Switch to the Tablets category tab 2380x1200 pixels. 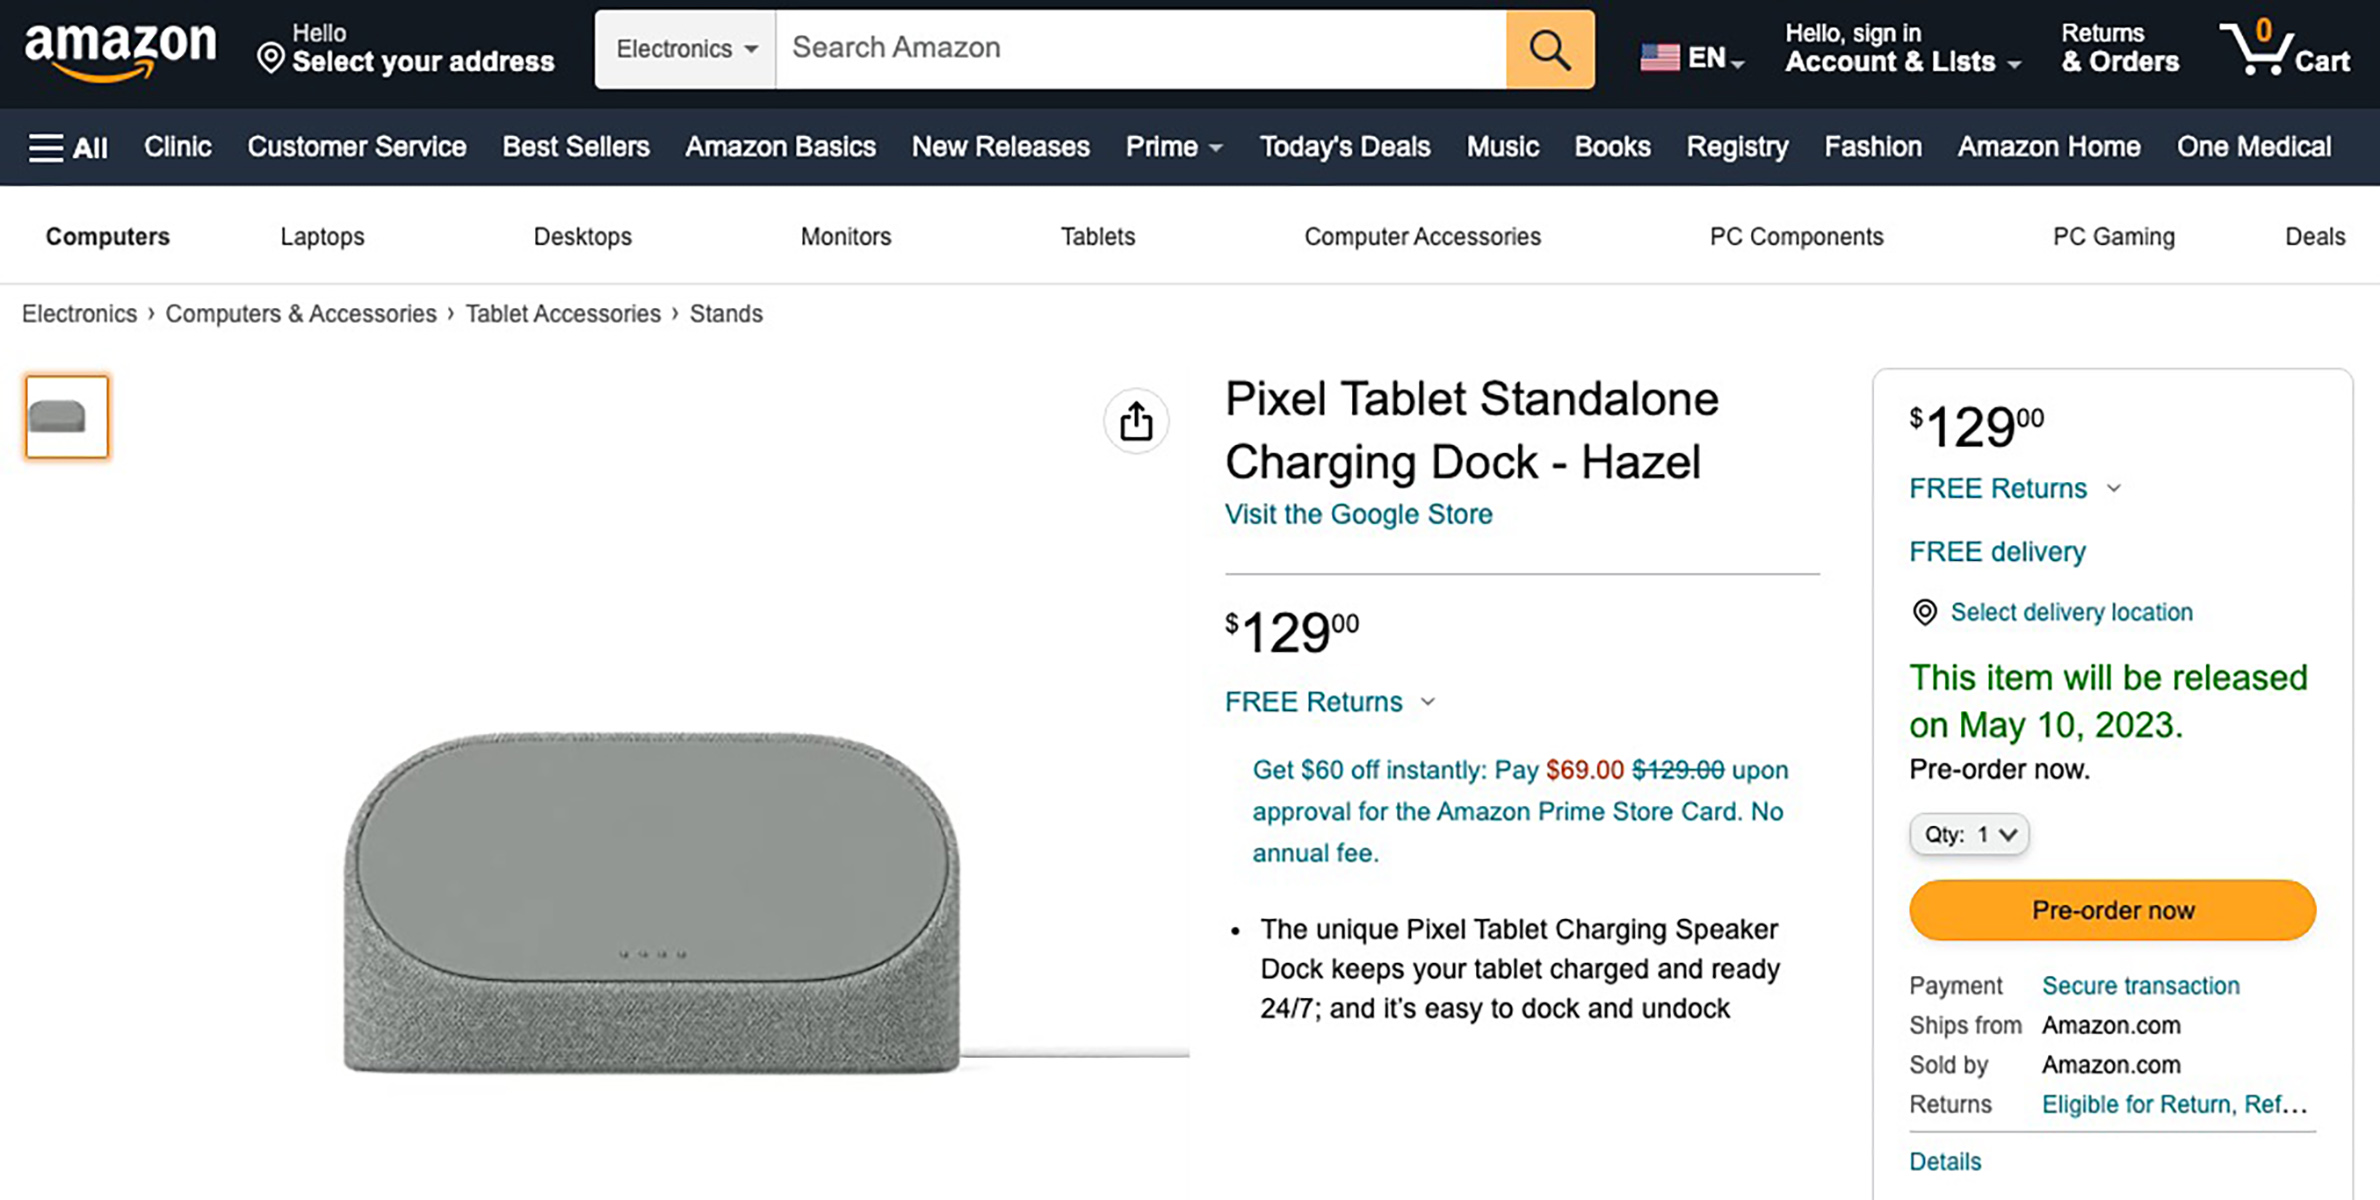[x=1097, y=236]
